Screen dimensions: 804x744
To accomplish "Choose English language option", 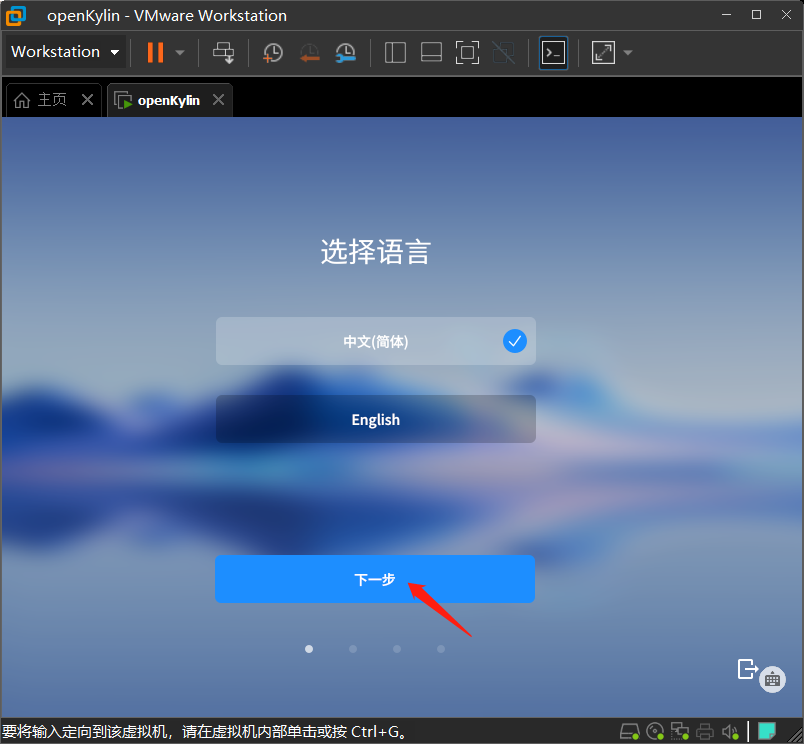I will tap(376, 419).
